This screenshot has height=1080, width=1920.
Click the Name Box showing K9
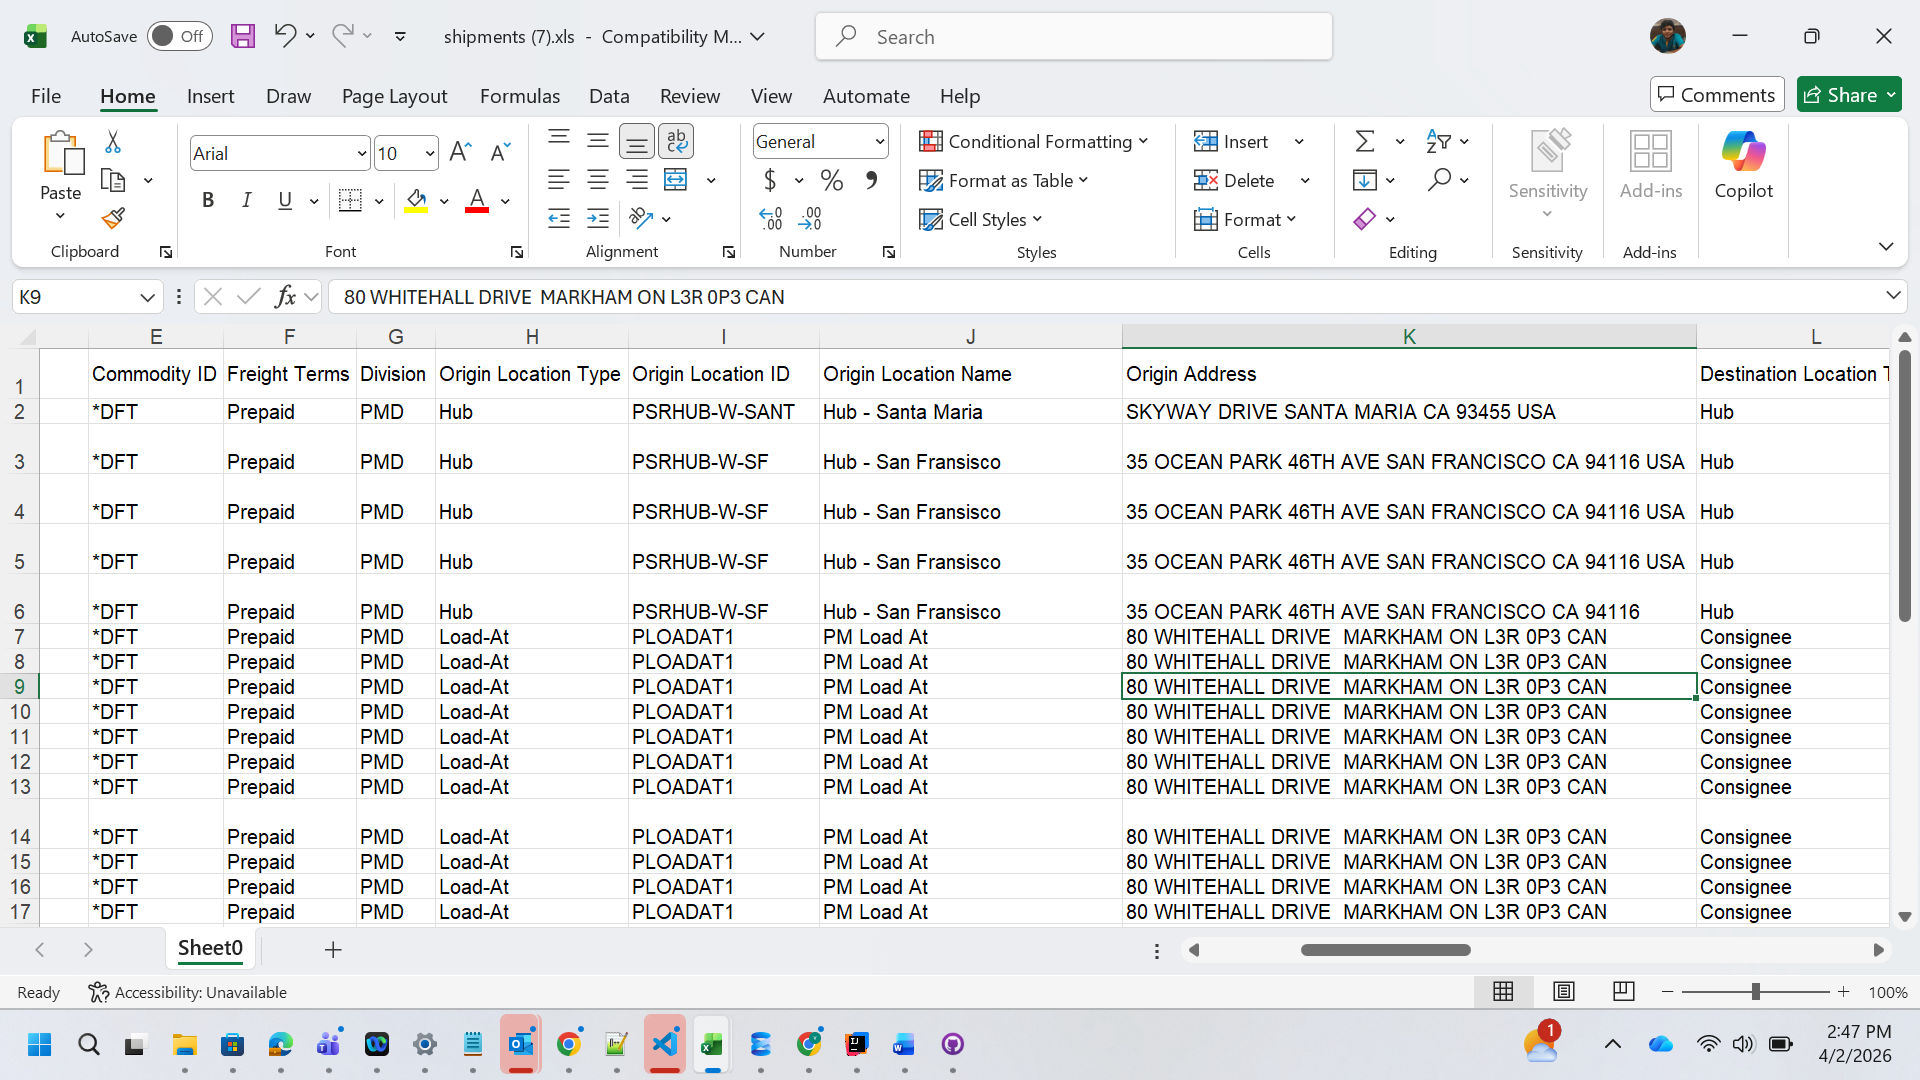tap(75, 297)
